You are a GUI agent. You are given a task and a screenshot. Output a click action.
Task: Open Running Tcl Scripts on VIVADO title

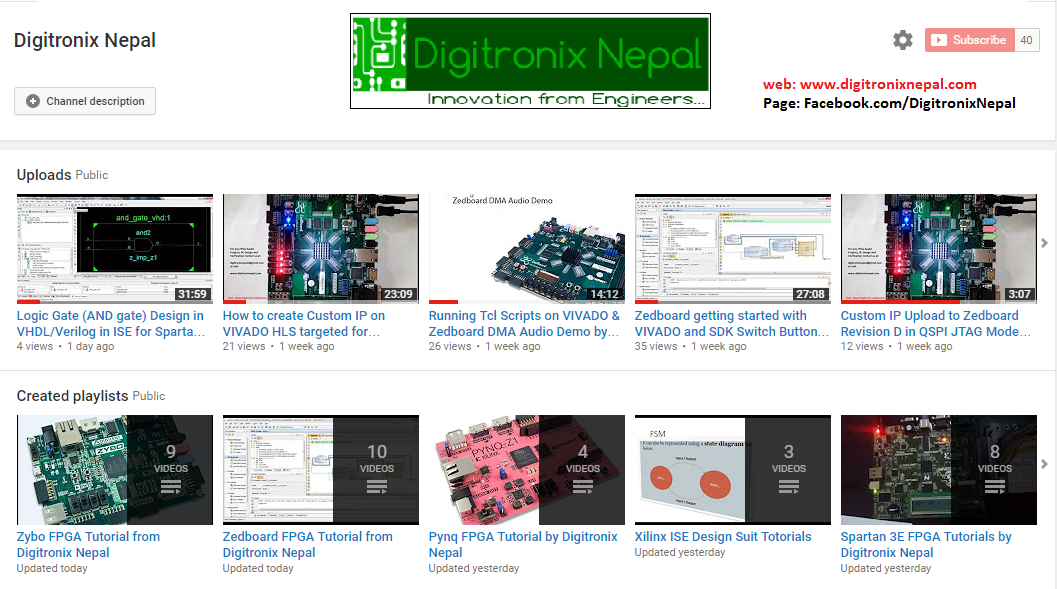click(524, 323)
